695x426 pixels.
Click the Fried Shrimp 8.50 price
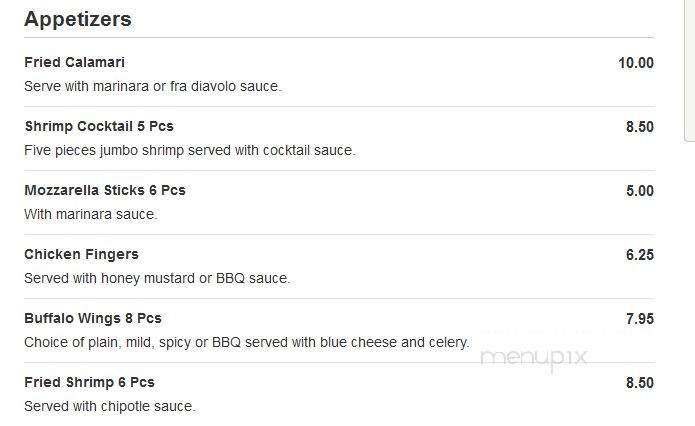pyautogui.click(x=640, y=383)
